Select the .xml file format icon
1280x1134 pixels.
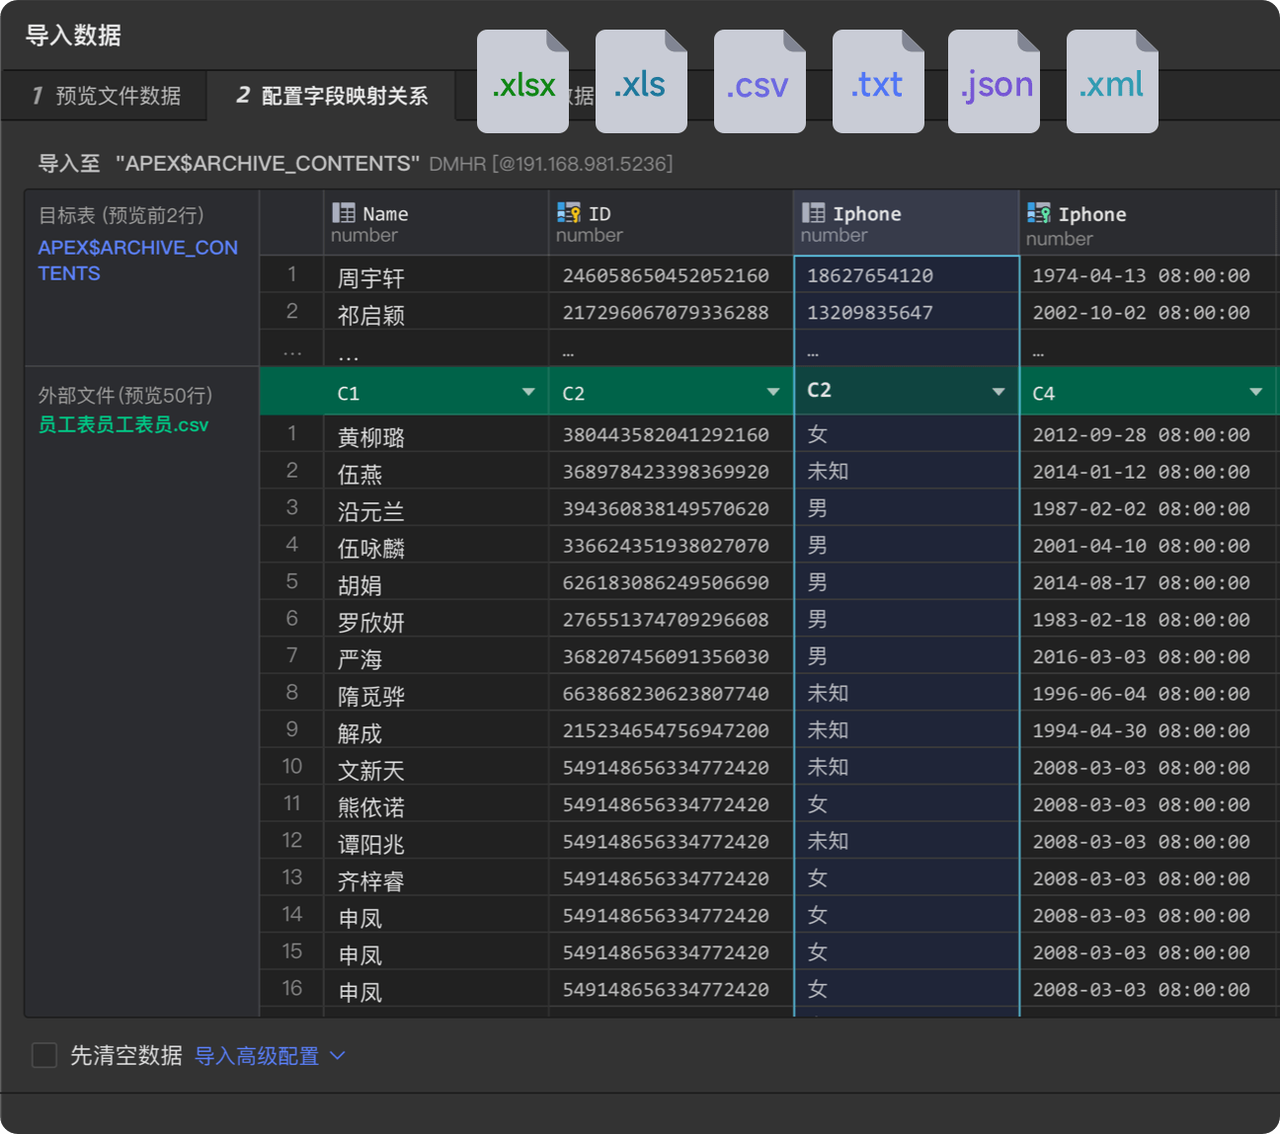(x=1111, y=82)
